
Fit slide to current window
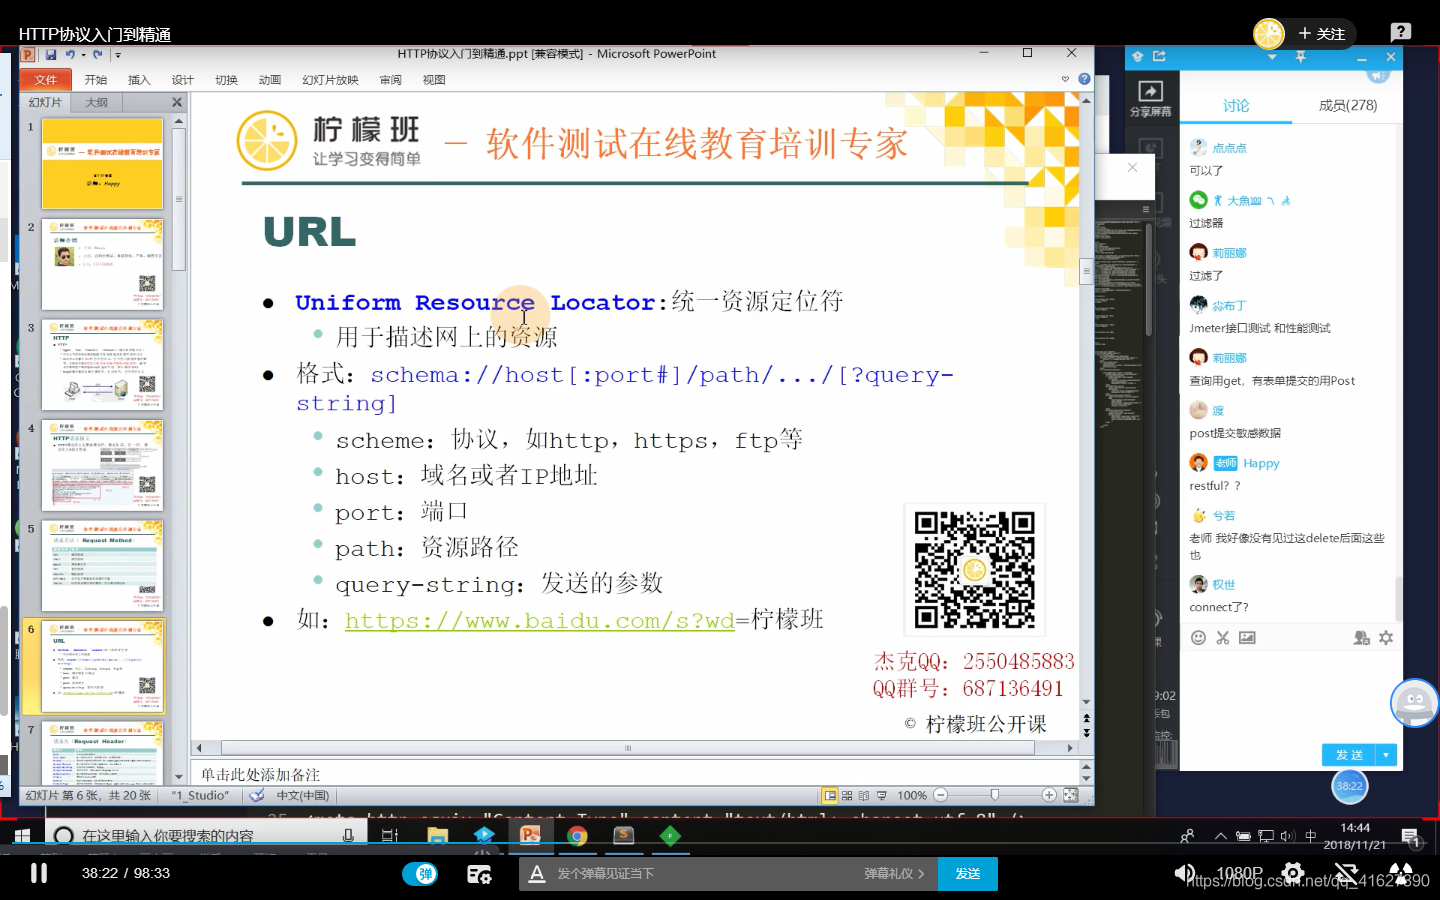click(1070, 795)
